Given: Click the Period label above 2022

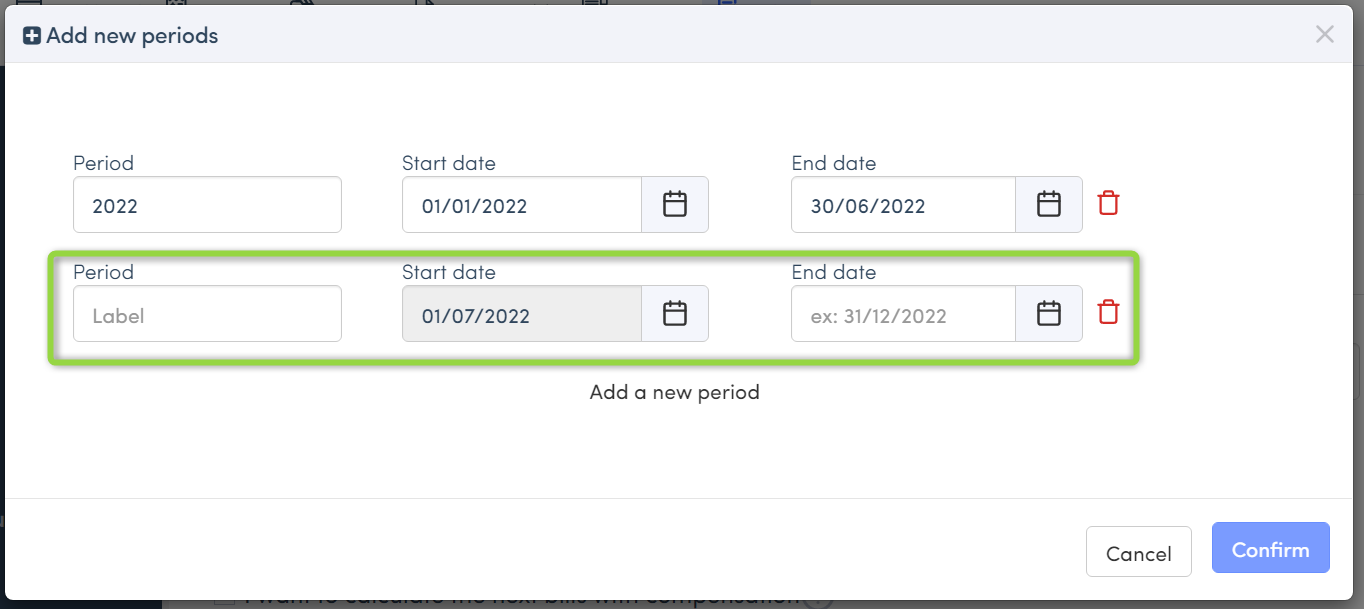Looking at the screenshot, I should pos(103,163).
